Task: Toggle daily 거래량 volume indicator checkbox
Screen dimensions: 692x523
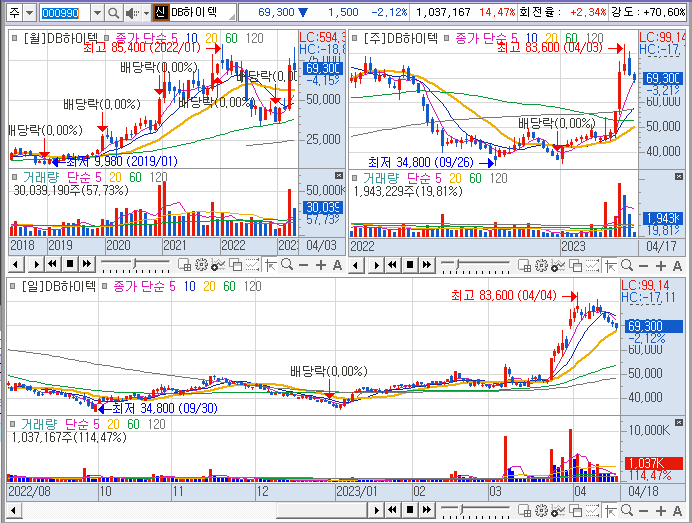Action: [12, 424]
